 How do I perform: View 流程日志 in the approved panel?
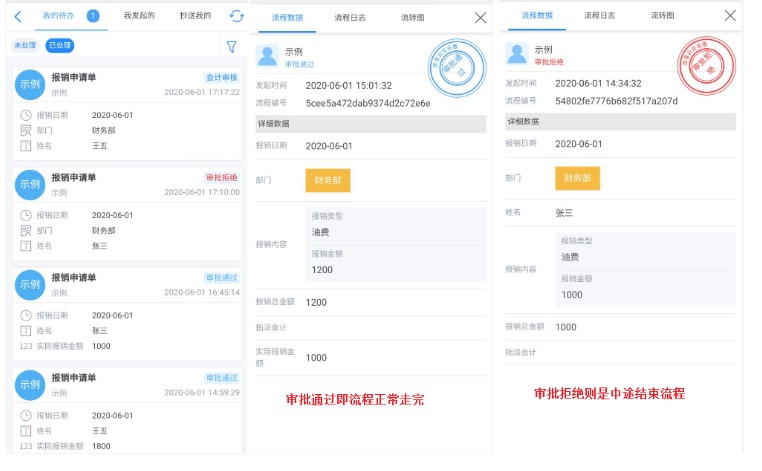point(349,17)
